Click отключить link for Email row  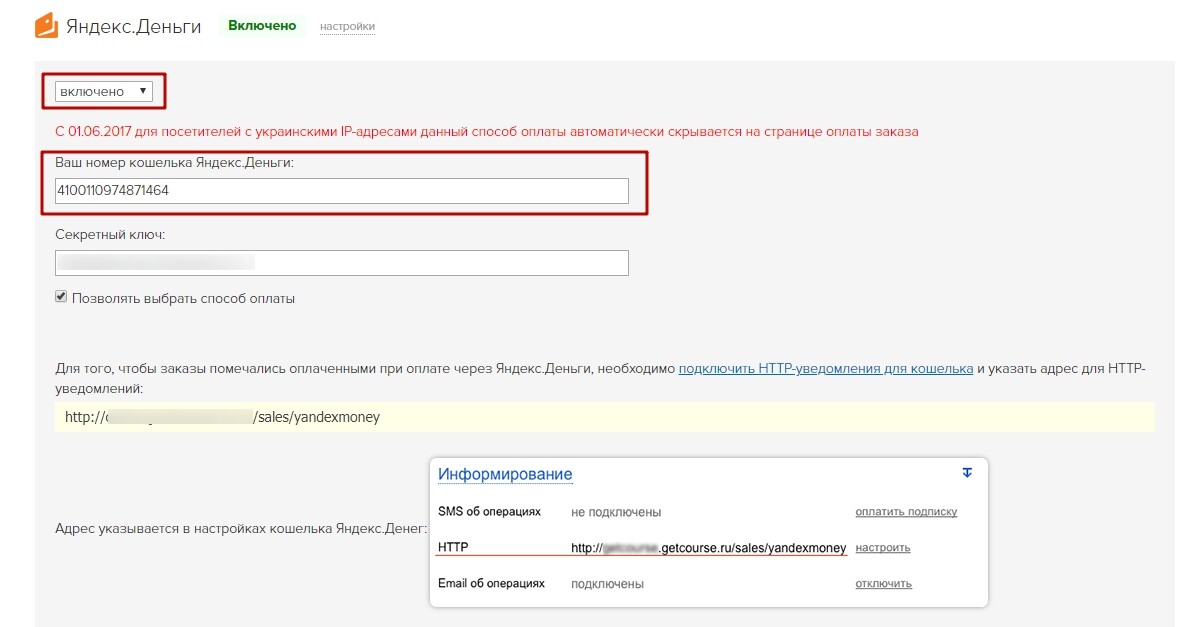tap(883, 583)
